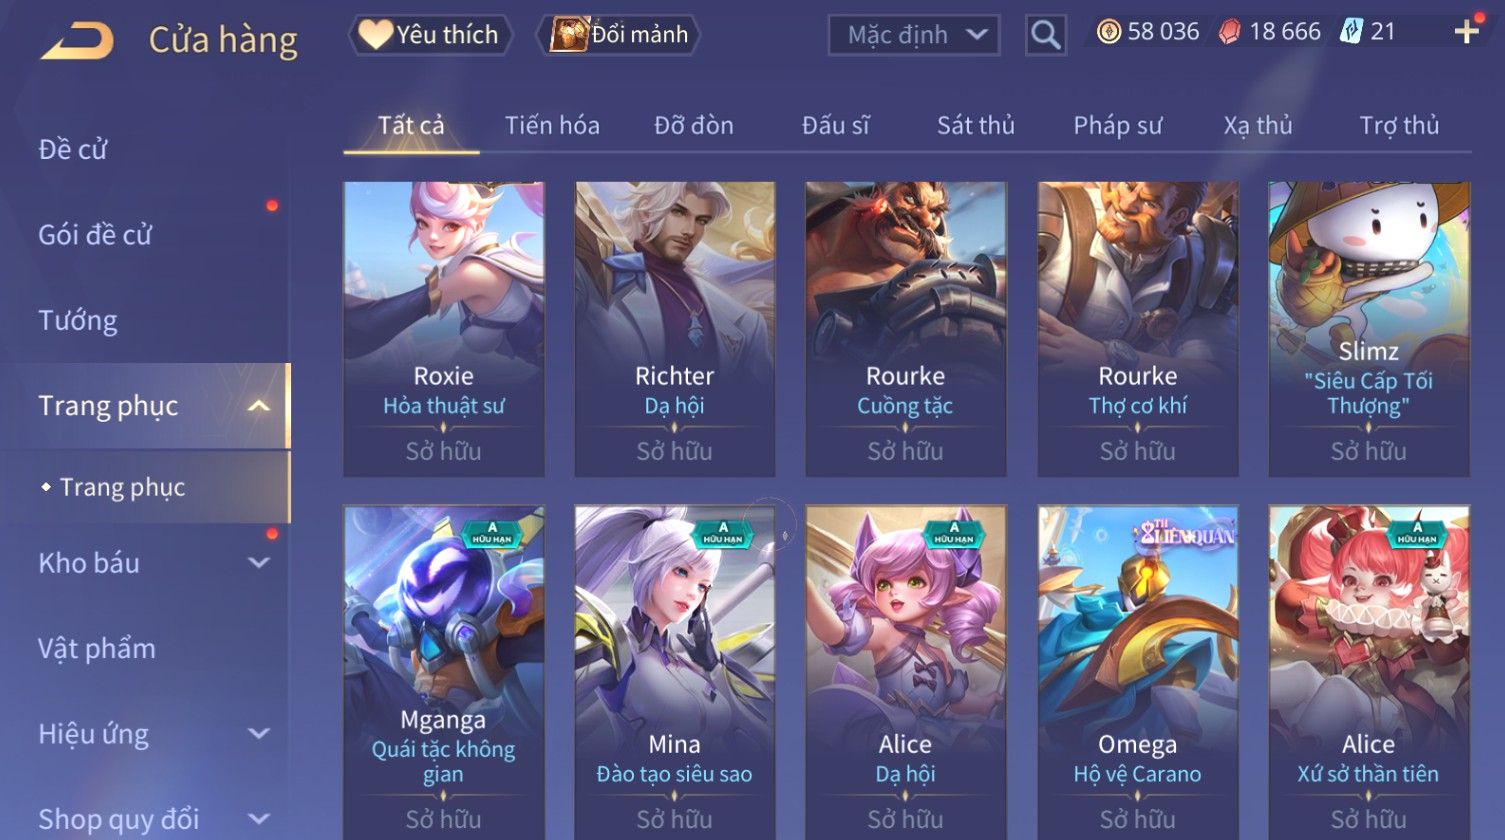Click the gold coin balance icon
This screenshot has width=1505, height=840.
[x=1108, y=32]
